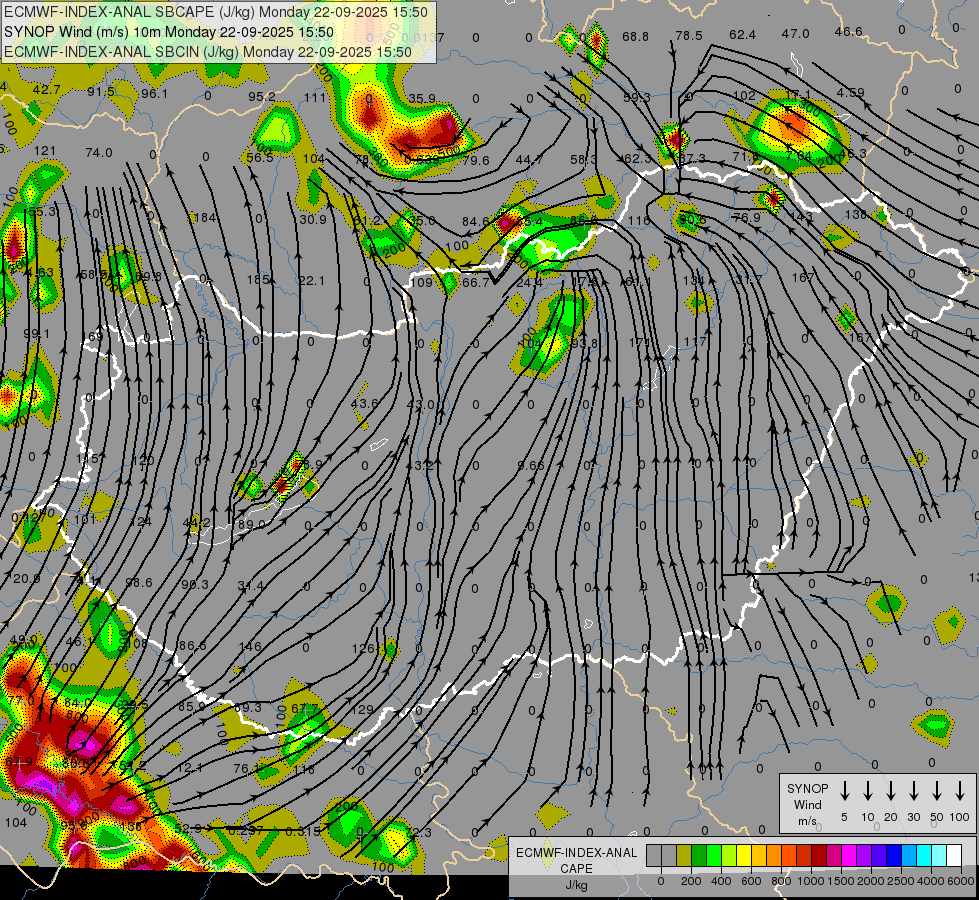Click the 98.6 value on the map
Viewport: 979px width, 900px height.
pyautogui.click(x=139, y=582)
